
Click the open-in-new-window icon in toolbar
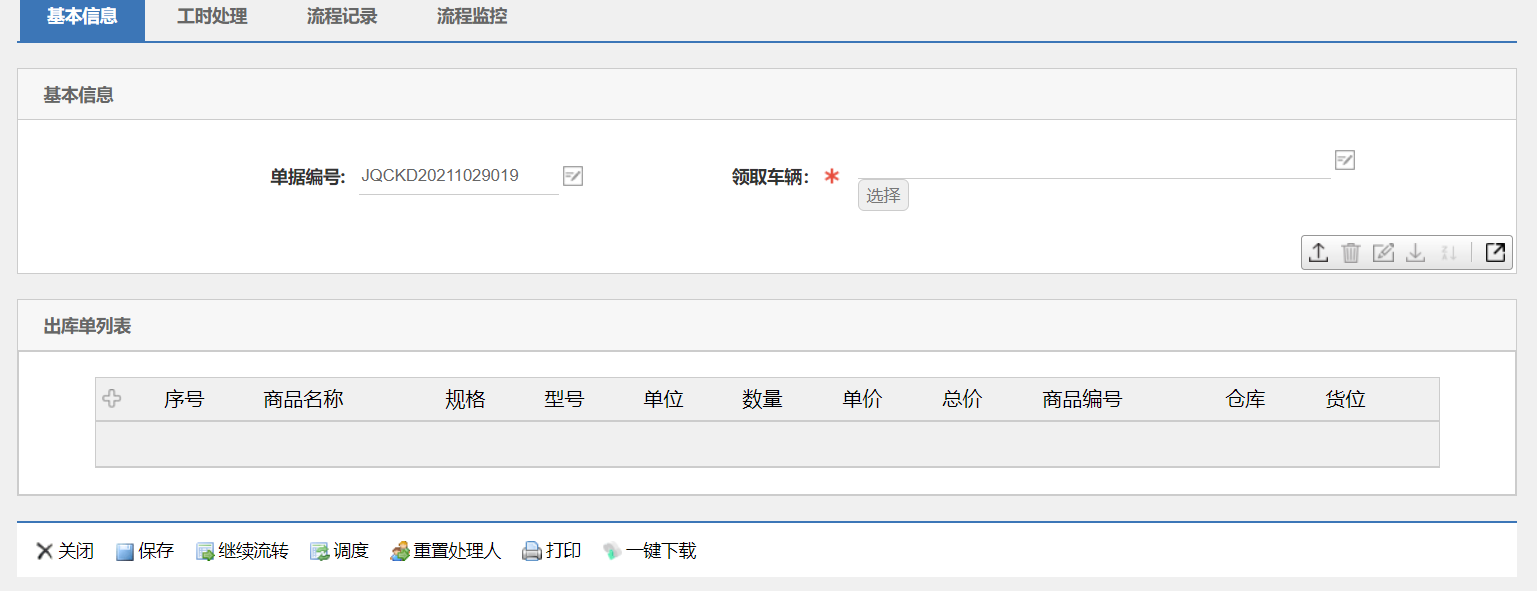coord(1495,253)
